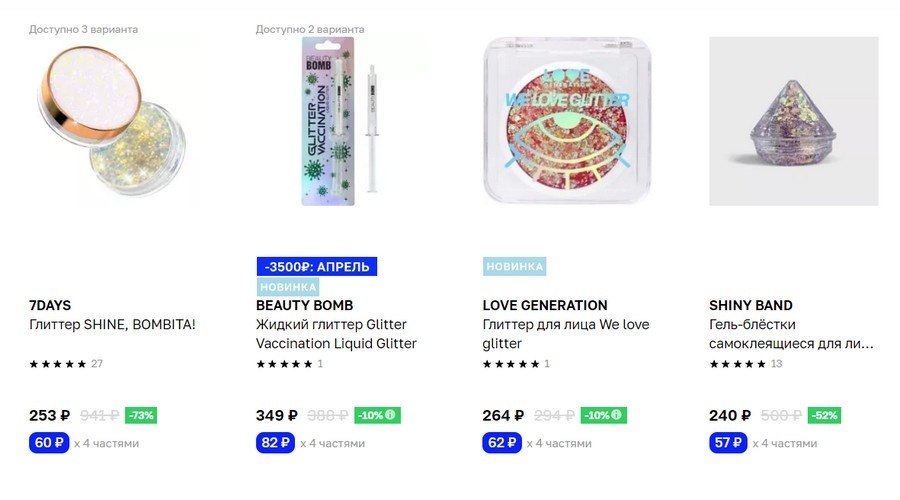
Task: Click the -3500₽: АПРЕЛЬ promo badge
Action: click(317, 266)
